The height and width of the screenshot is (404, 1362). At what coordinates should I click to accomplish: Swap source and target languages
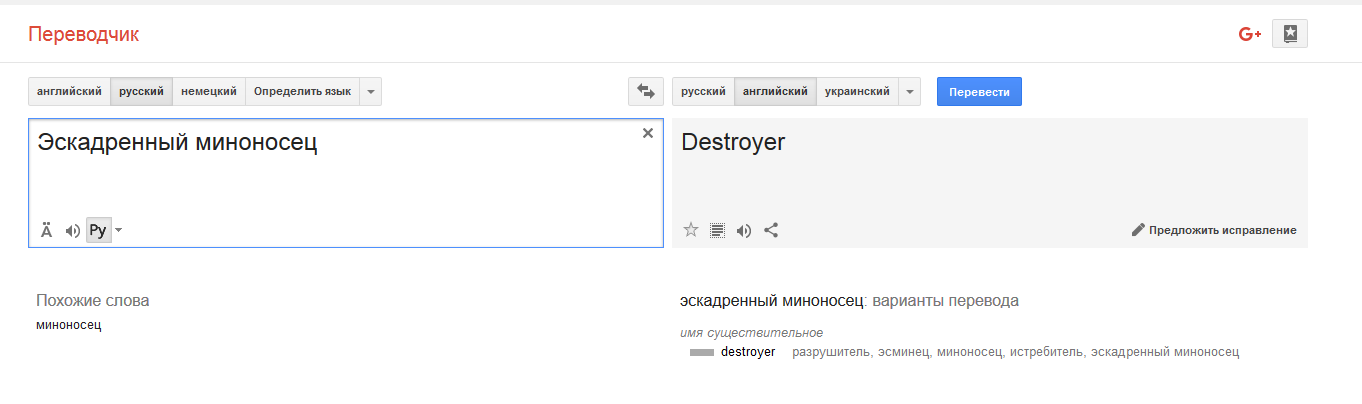tap(645, 91)
